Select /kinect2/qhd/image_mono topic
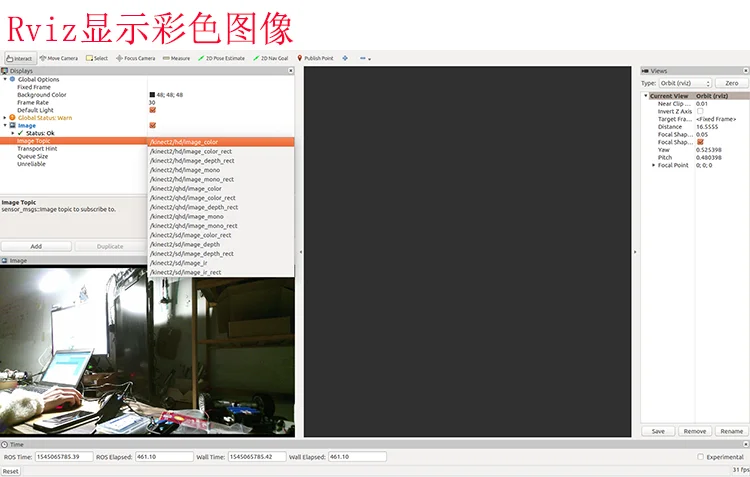 click(221, 216)
